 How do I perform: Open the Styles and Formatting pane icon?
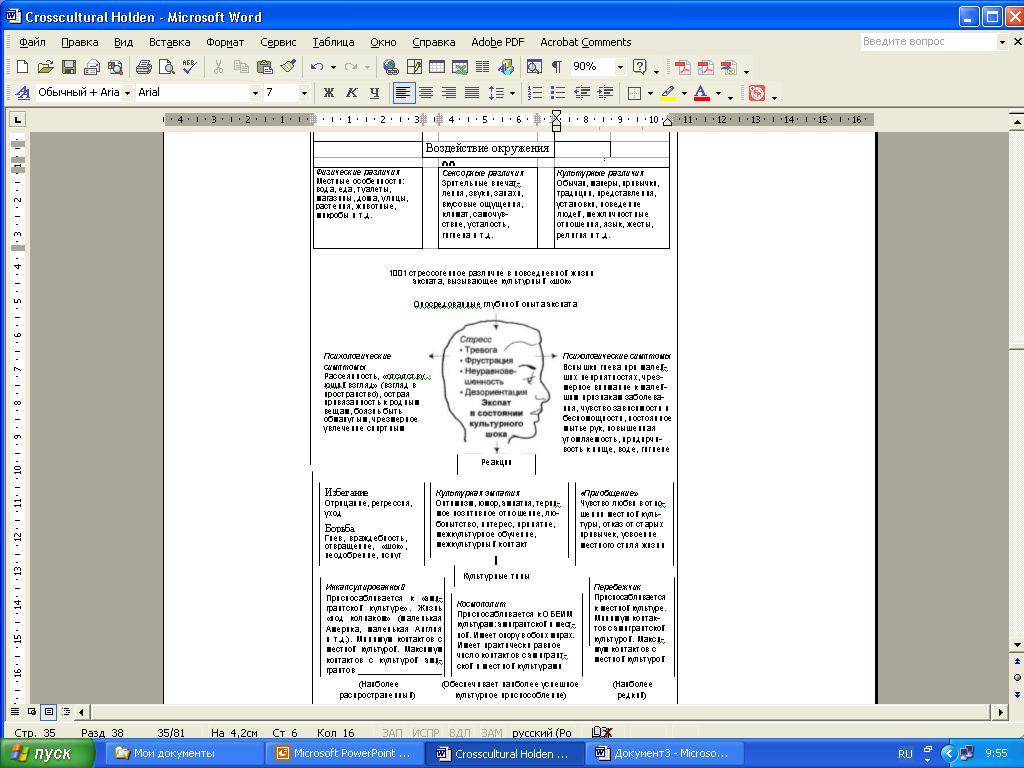pyautogui.click(x=23, y=93)
